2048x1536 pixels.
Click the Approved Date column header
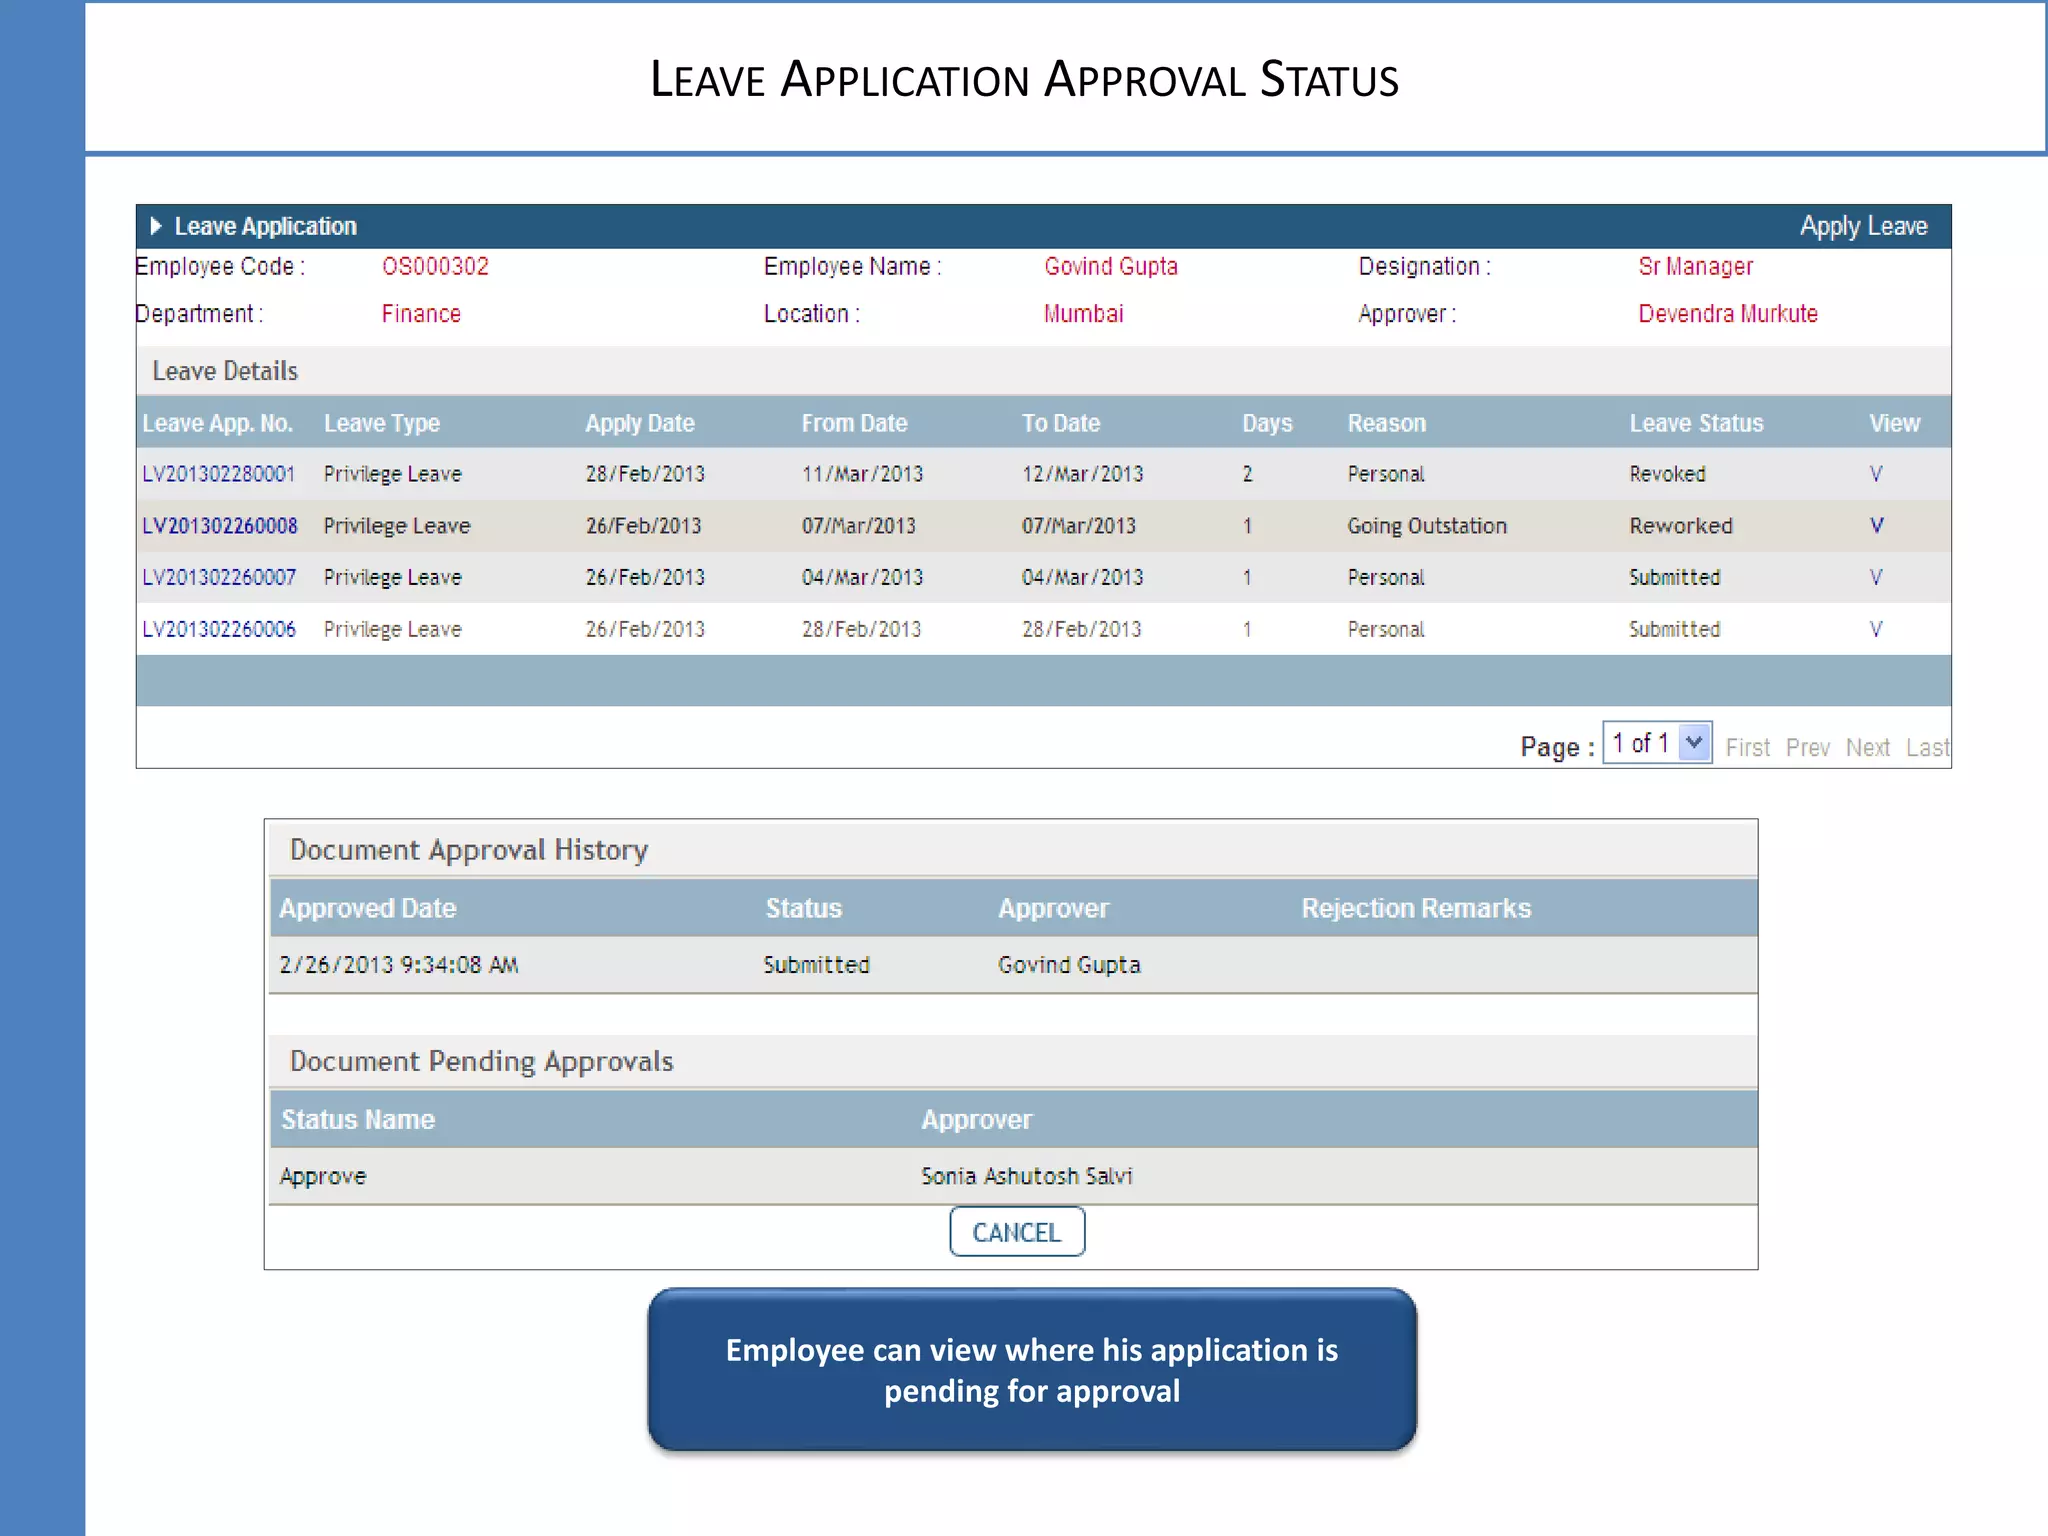tap(368, 908)
